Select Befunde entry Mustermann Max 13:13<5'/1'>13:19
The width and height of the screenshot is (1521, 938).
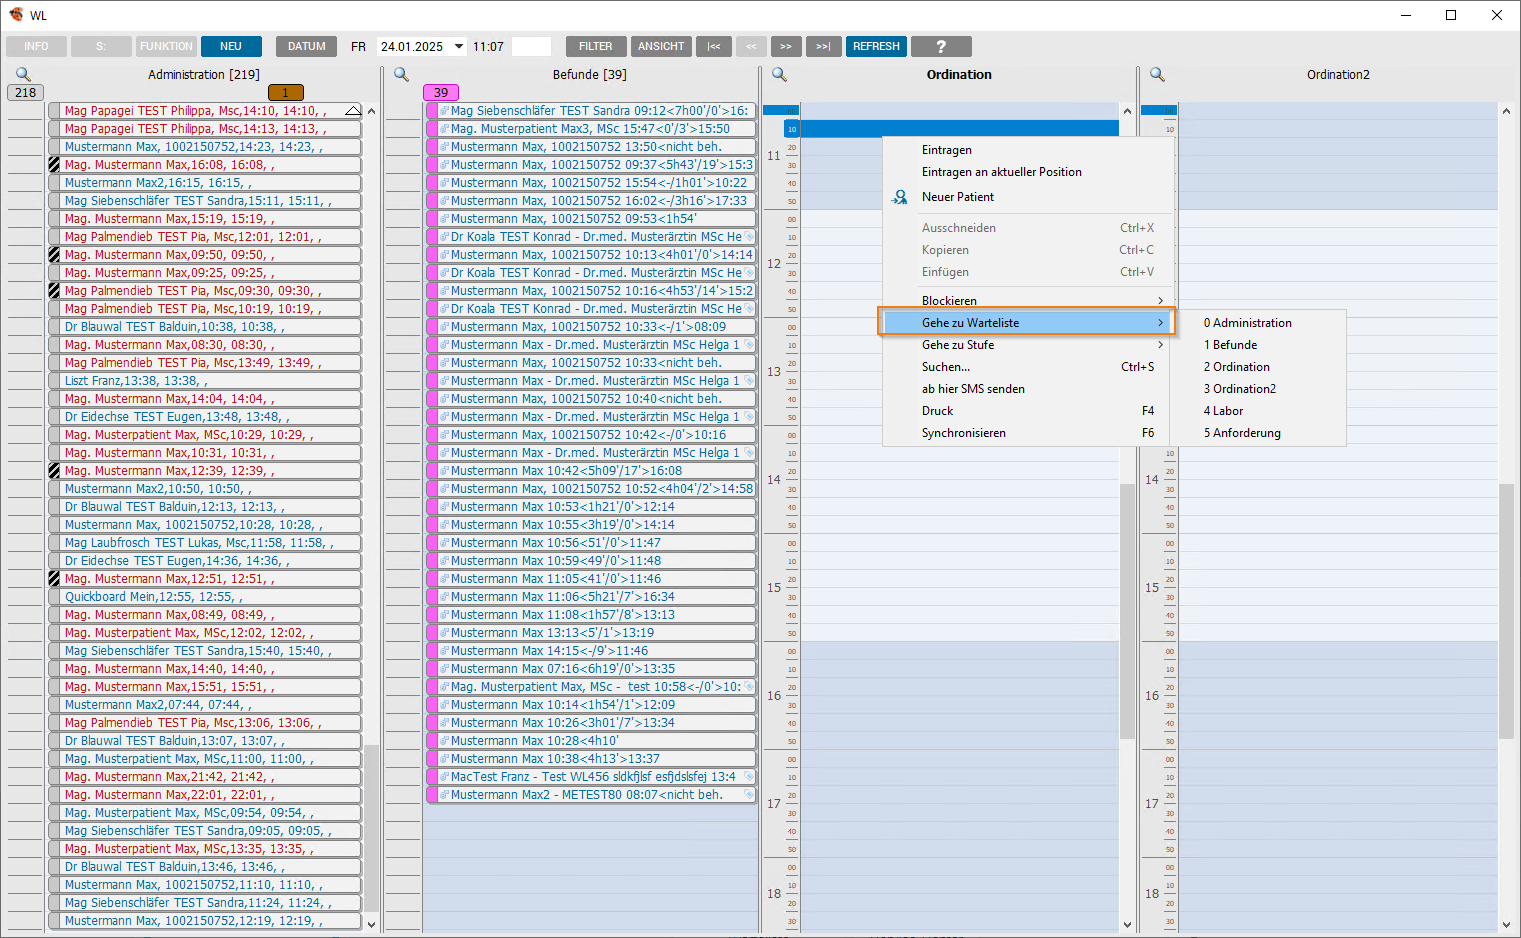[591, 633]
